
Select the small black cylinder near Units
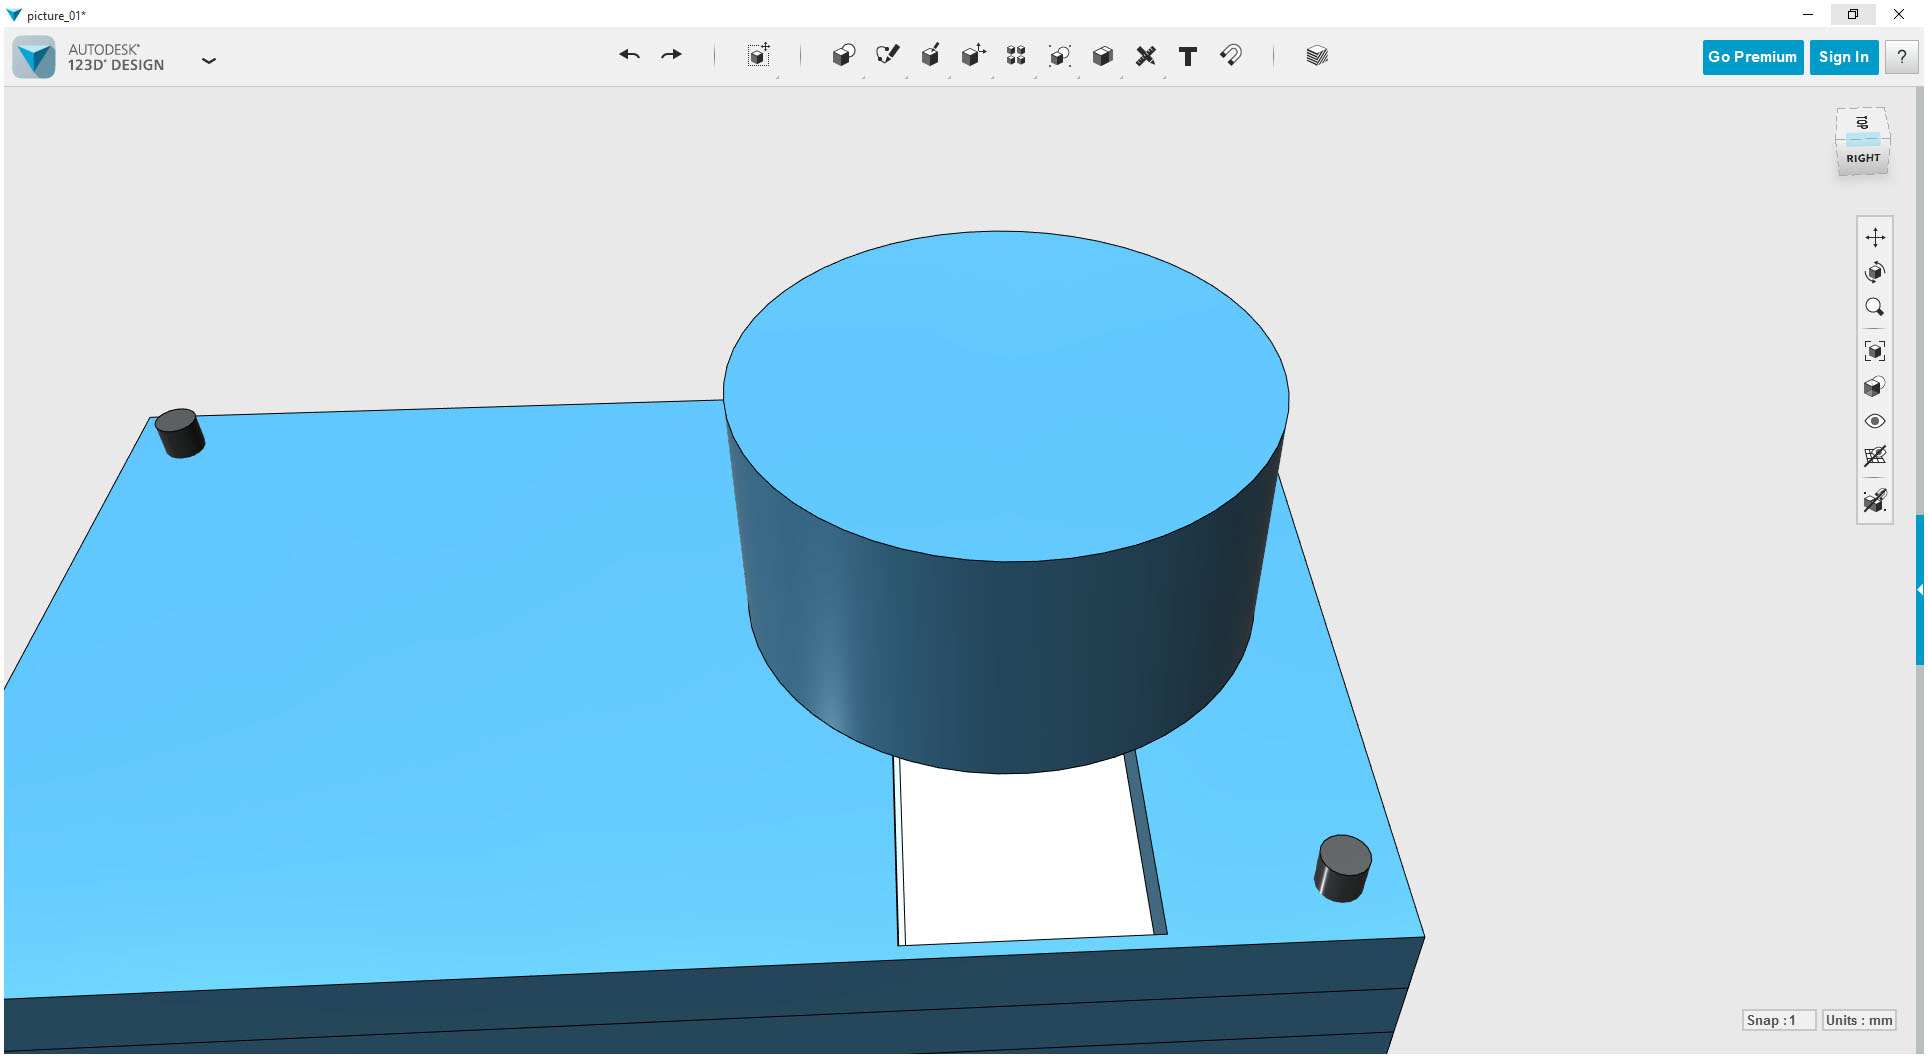coord(1342,868)
